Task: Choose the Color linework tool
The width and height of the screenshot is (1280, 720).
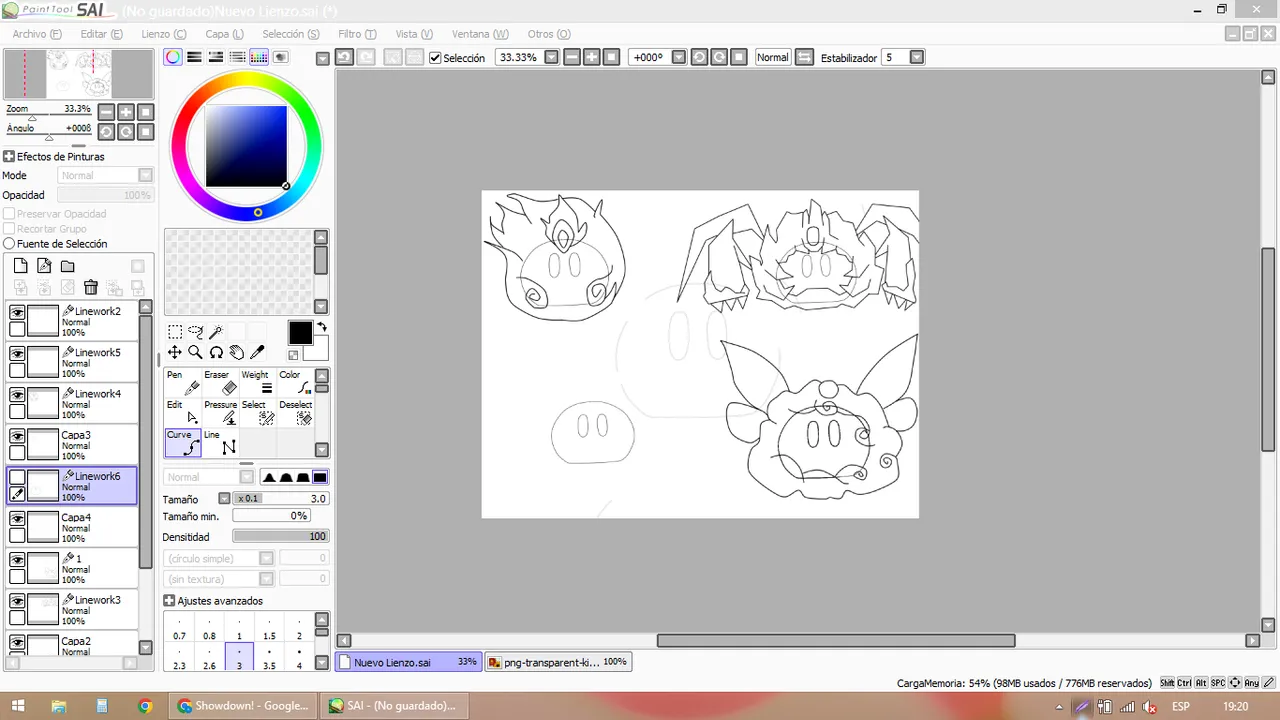Action: (x=296, y=382)
